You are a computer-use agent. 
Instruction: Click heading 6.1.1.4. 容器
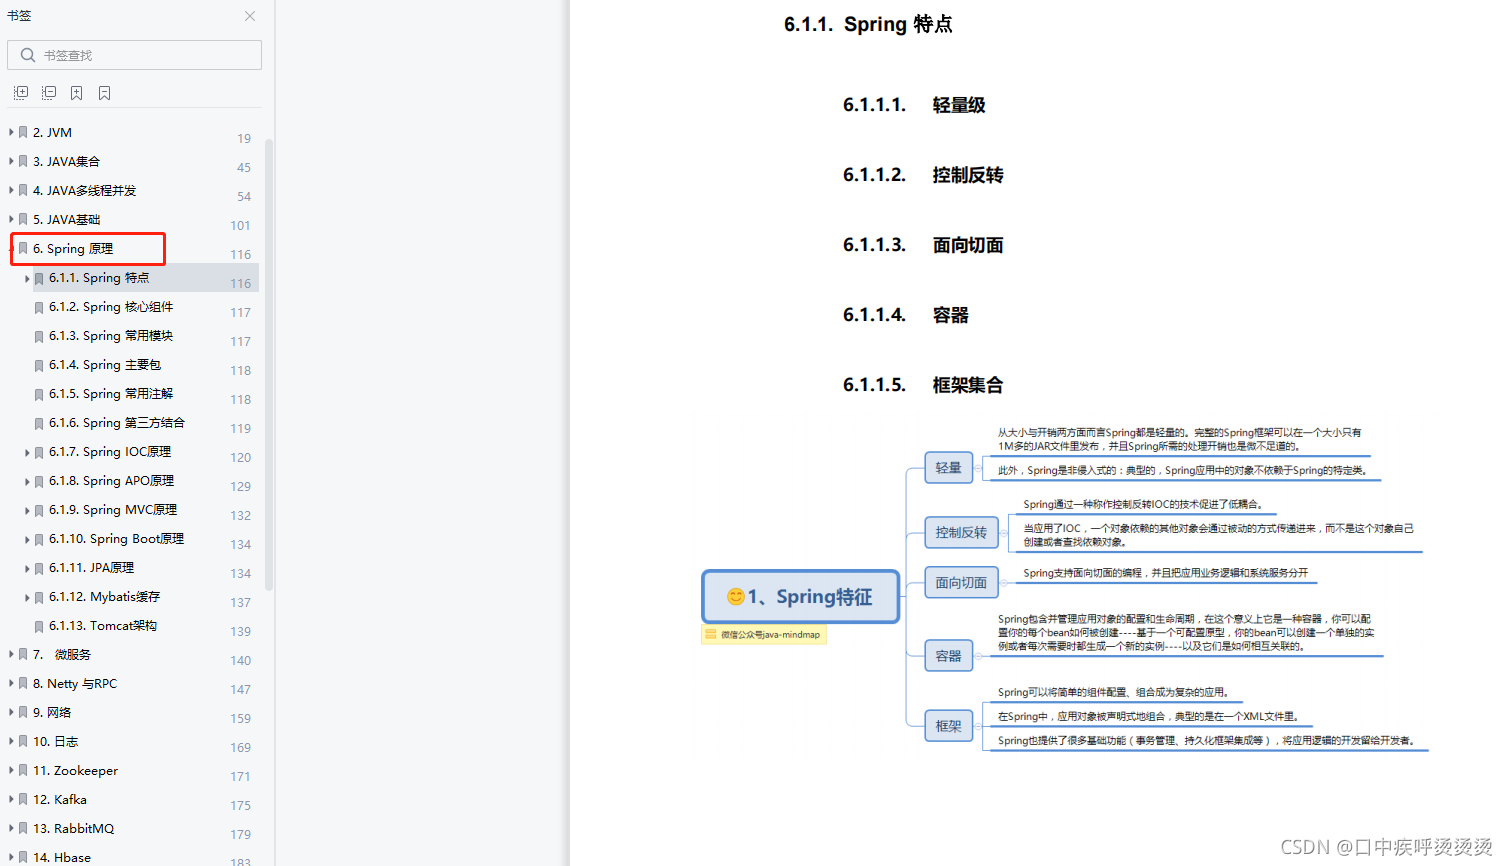(x=905, y=315)
